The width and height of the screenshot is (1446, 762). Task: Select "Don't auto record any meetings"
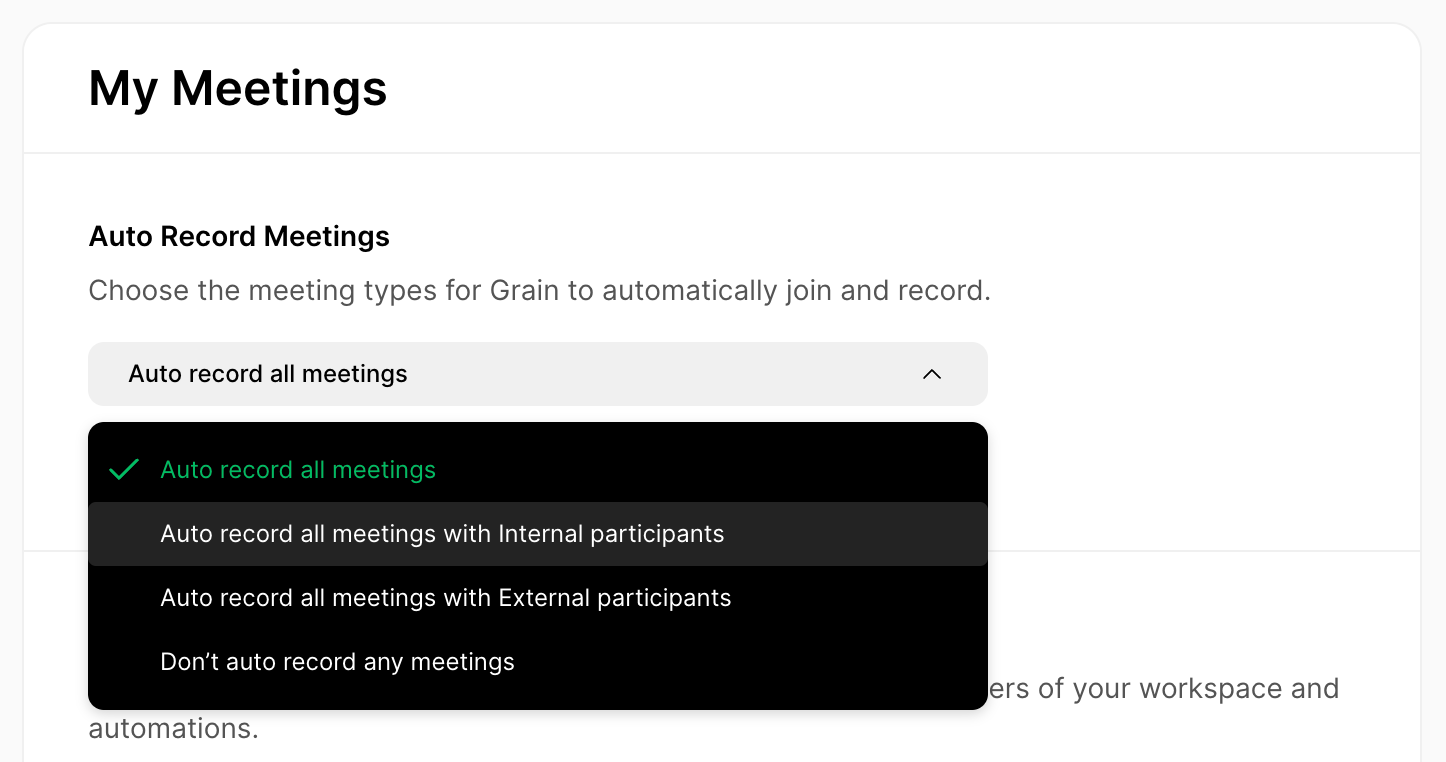point(337,662)
